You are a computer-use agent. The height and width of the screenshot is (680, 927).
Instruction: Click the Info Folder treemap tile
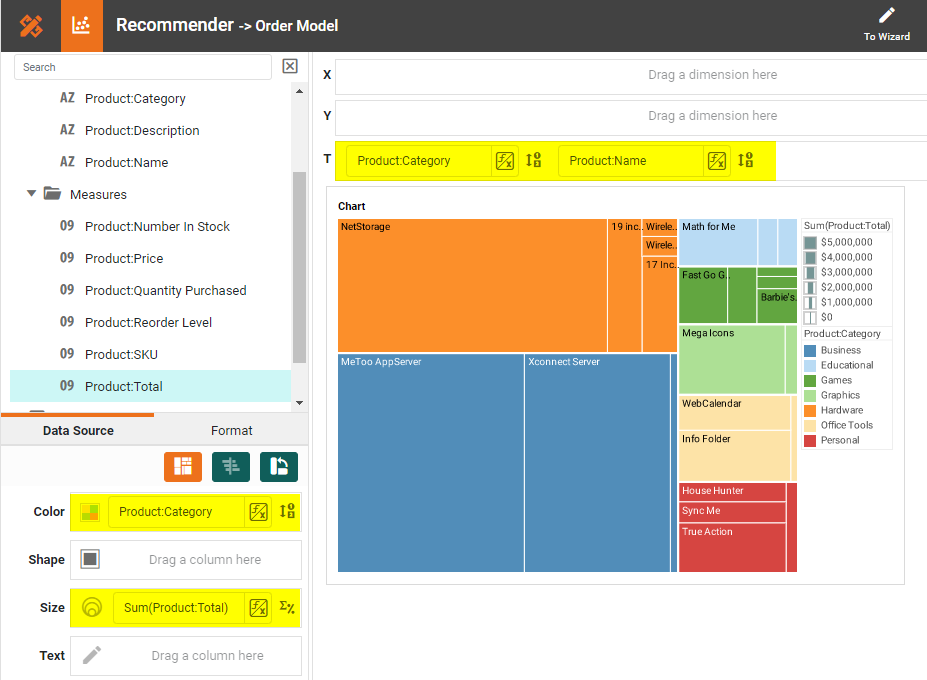735,456
